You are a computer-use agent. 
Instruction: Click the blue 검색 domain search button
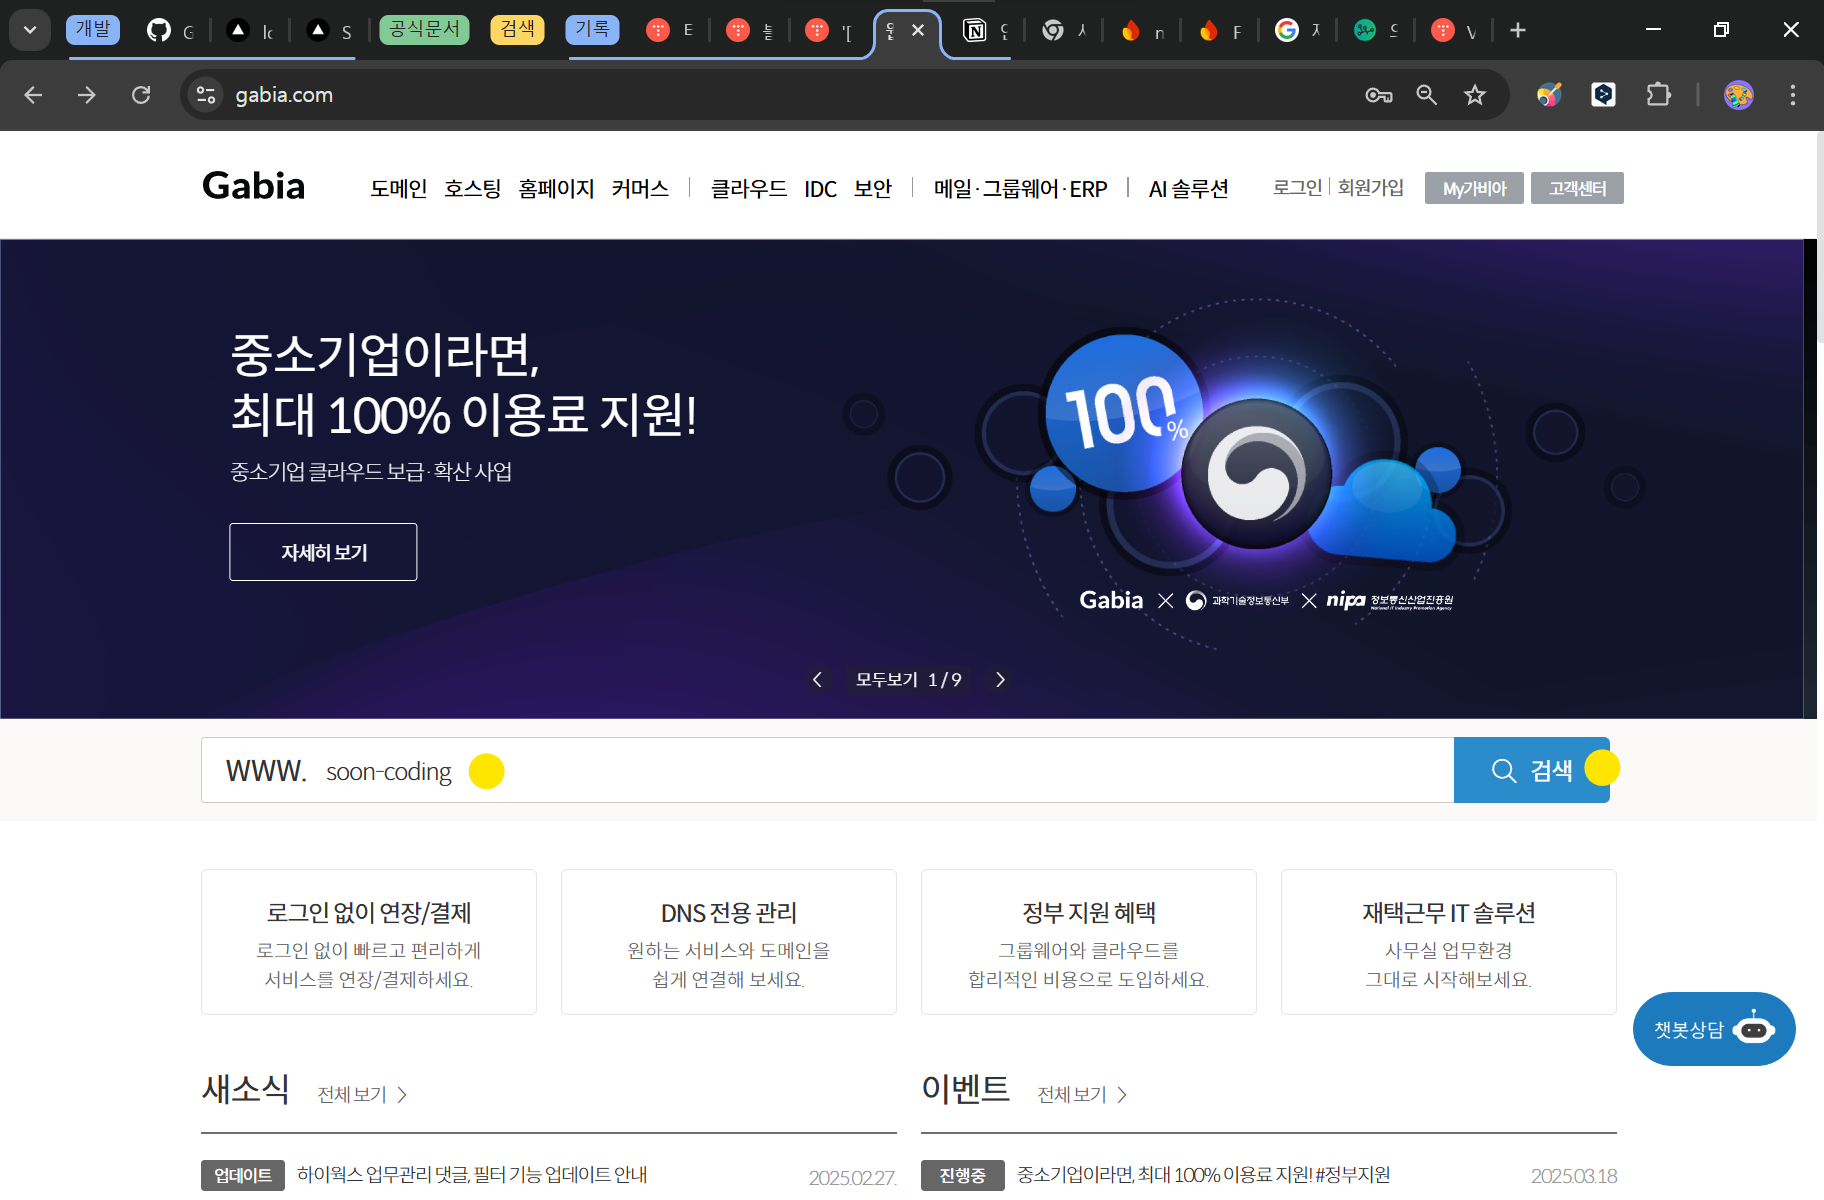pyautogui.click(x=1531, y=770)
